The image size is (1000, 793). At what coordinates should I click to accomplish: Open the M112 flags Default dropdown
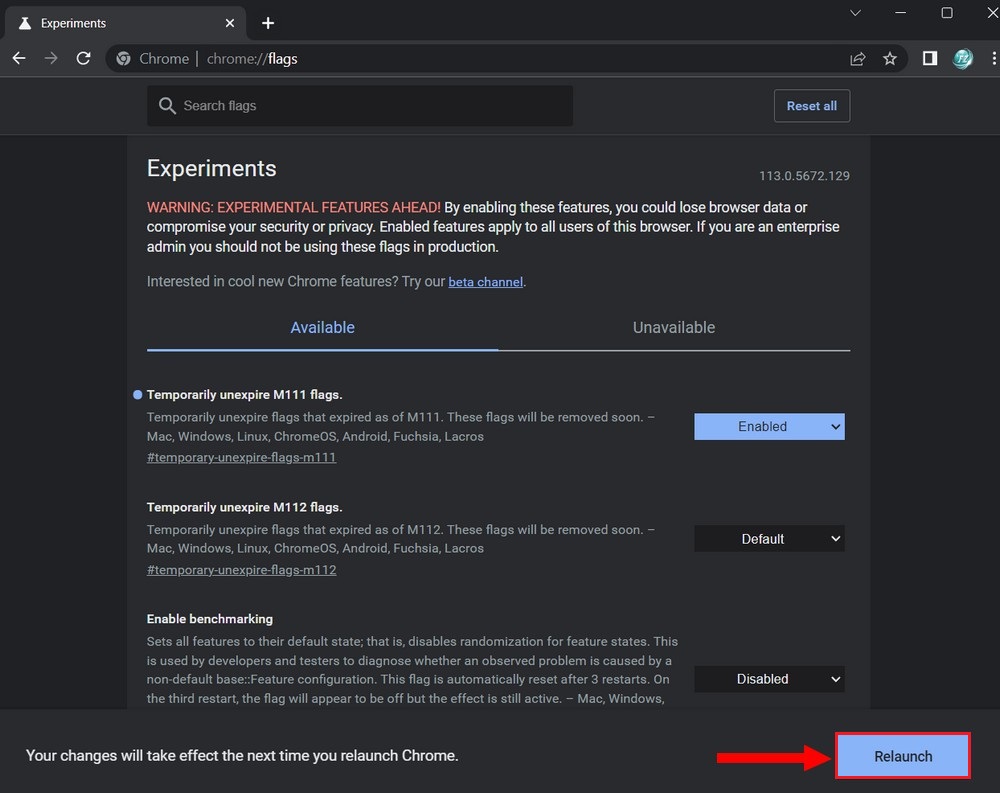tap(769, 539)
